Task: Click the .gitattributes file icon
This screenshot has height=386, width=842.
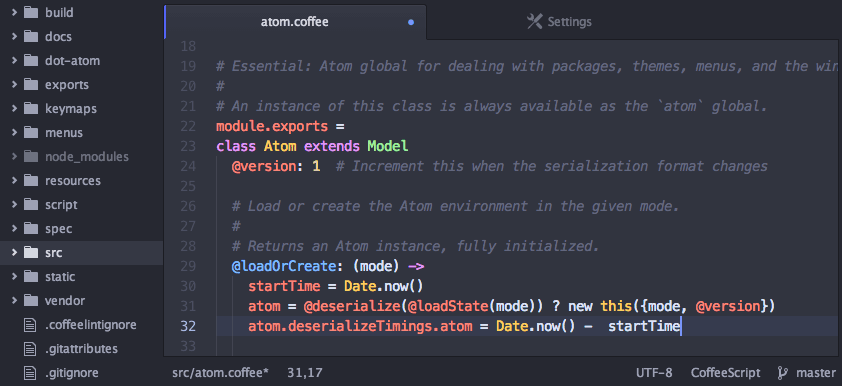Action: 31,349
